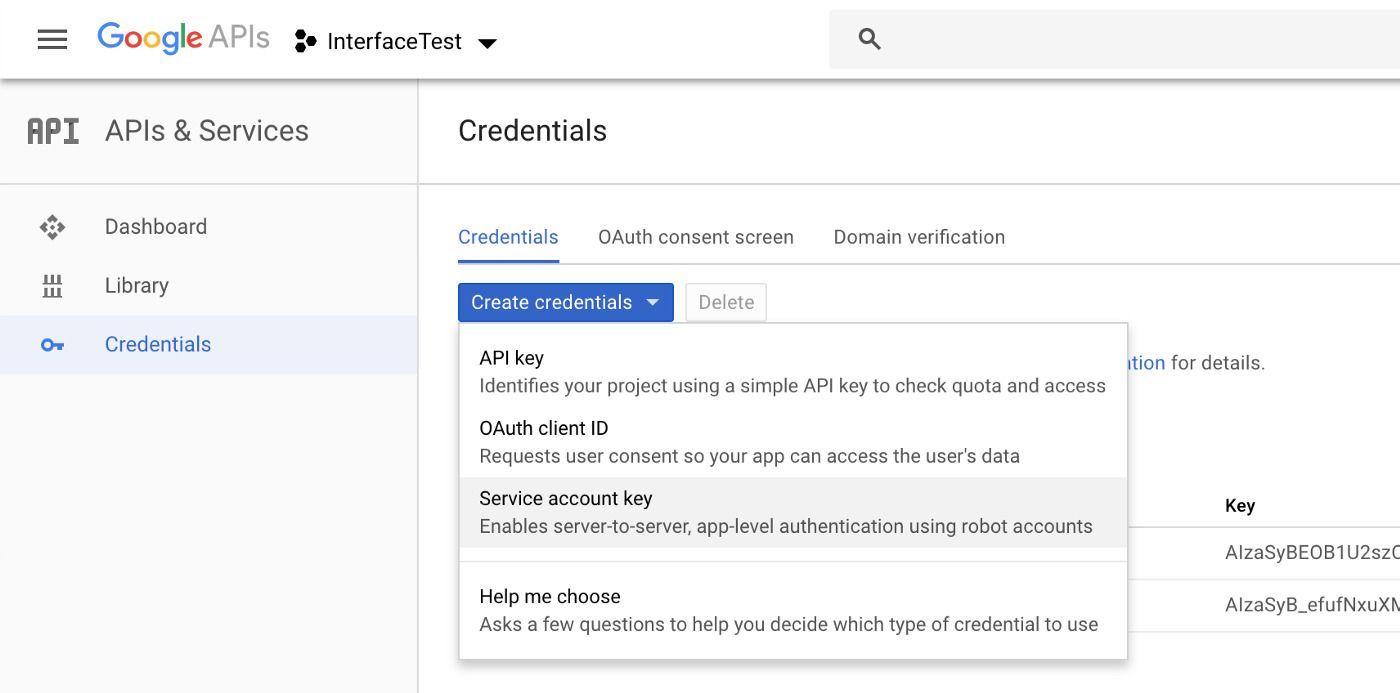The width and height of the screenshot is (1400, 693).
Task: Switch to the Credentials tab
Action: click(x=508, y=237)
